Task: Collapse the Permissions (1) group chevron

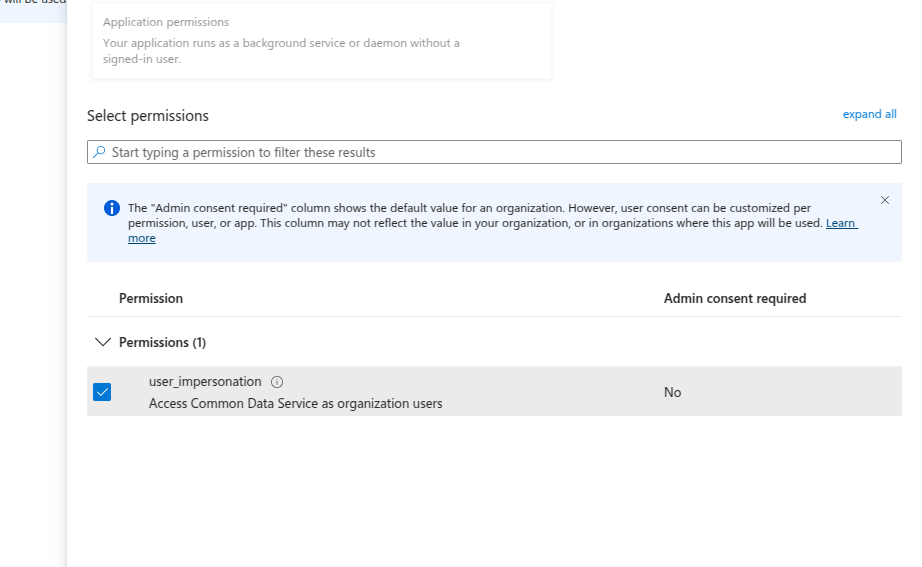Action: [x=103, y=342]
